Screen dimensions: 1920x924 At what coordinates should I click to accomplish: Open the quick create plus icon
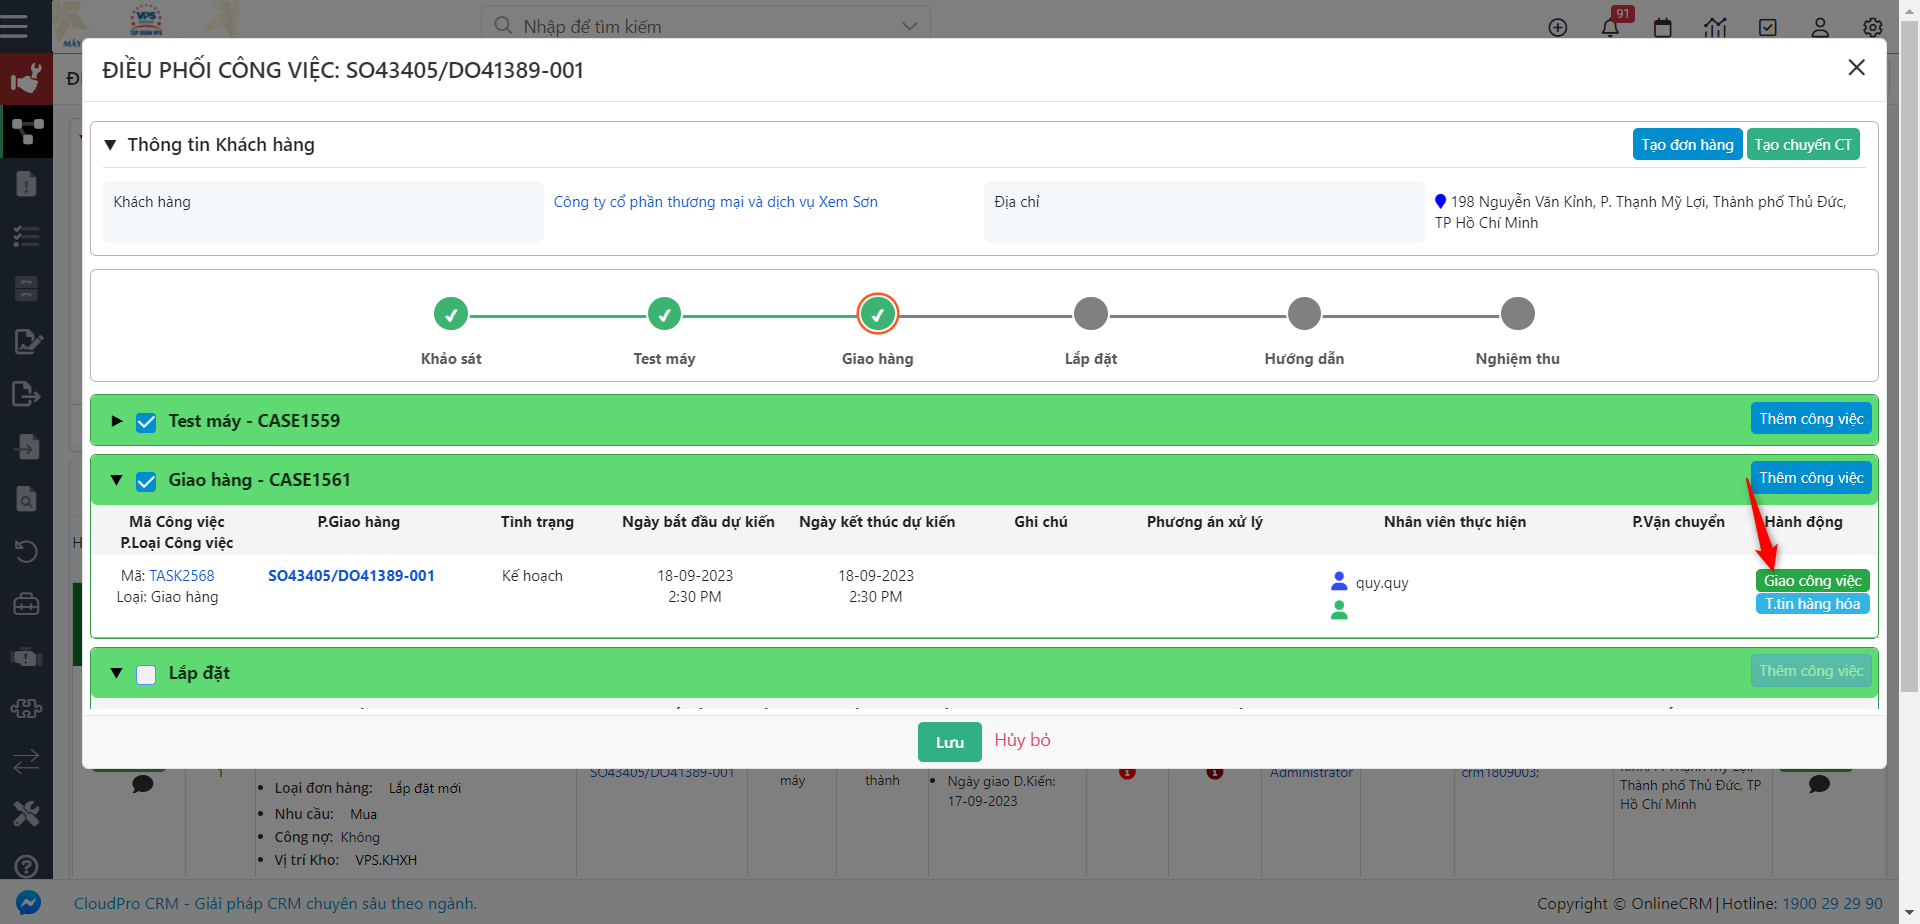(1558, 28)
